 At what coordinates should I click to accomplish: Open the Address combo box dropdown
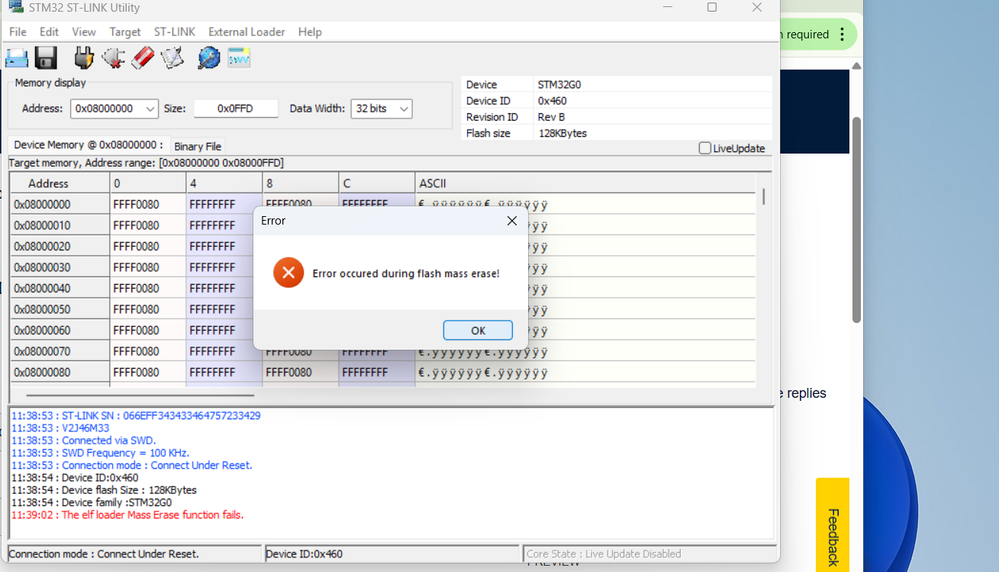click(150, 109)
